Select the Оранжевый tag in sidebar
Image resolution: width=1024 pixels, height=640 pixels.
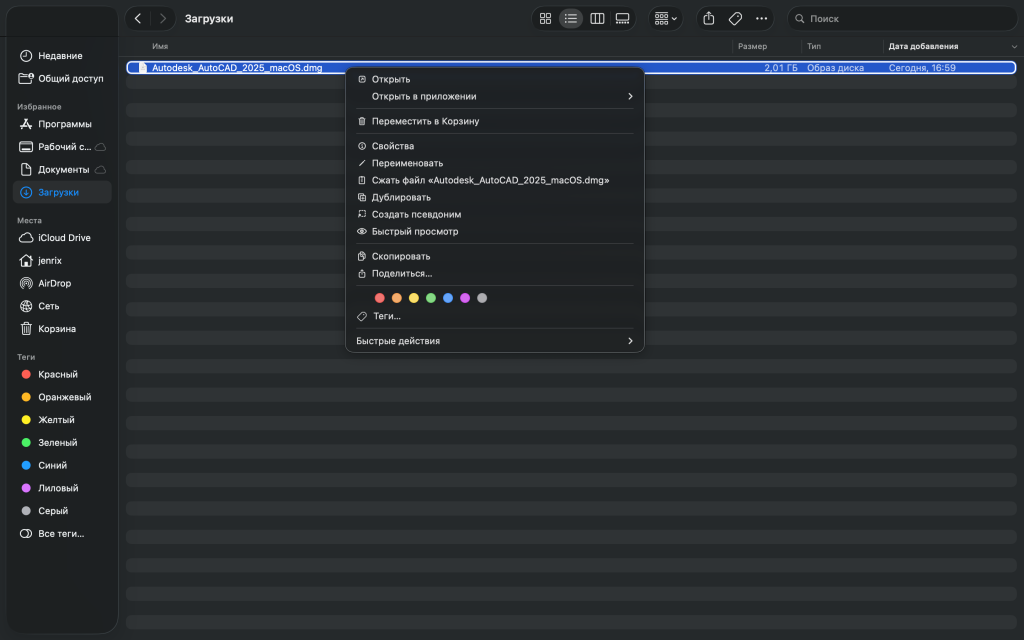coord(62,397)
